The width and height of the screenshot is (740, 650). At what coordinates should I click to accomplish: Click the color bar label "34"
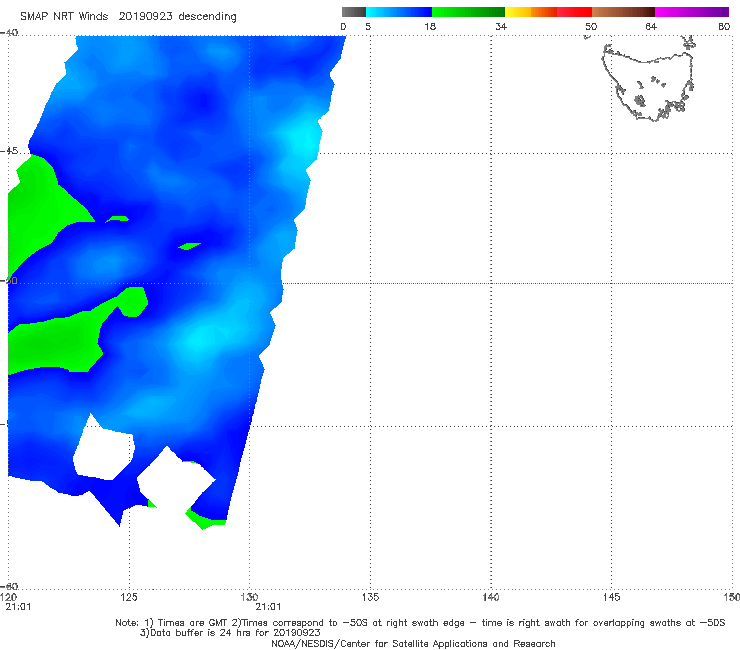(x=501, y=26)
